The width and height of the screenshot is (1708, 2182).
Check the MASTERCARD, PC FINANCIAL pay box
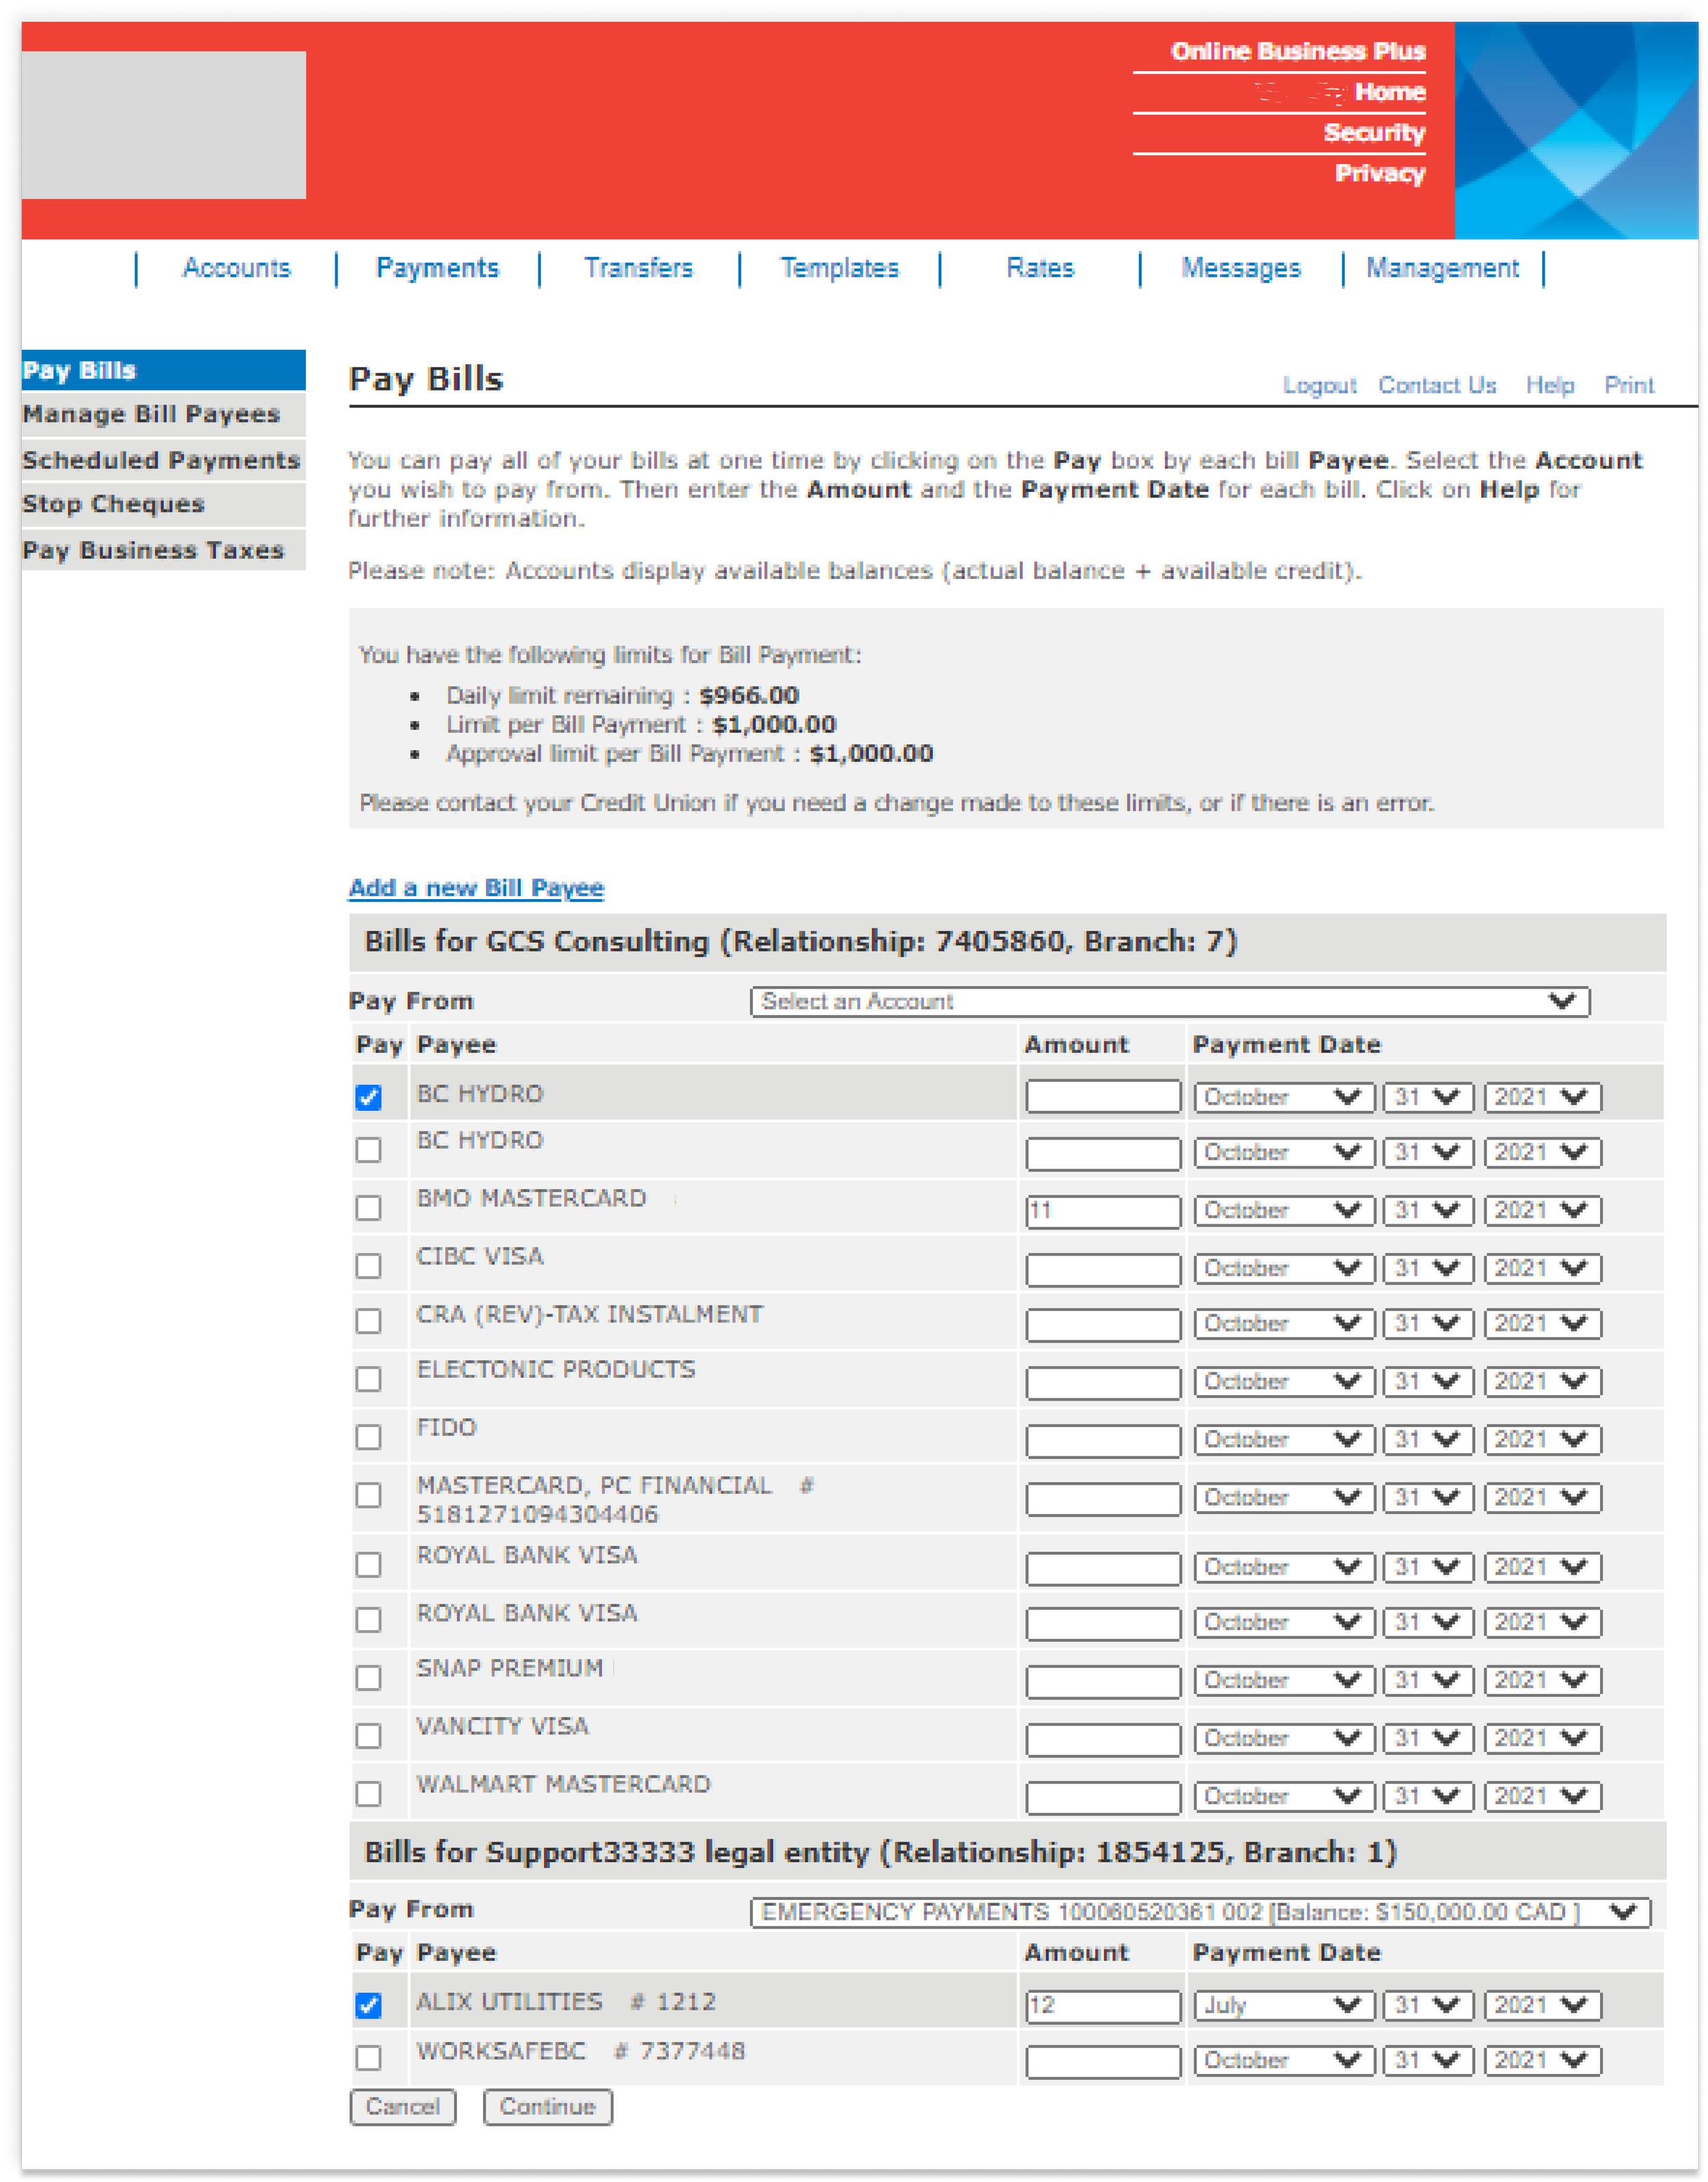368,1494
